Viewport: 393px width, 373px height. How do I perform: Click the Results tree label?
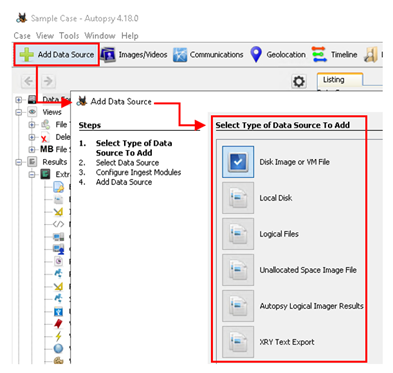pyautogui.click(x=55, y=162)
